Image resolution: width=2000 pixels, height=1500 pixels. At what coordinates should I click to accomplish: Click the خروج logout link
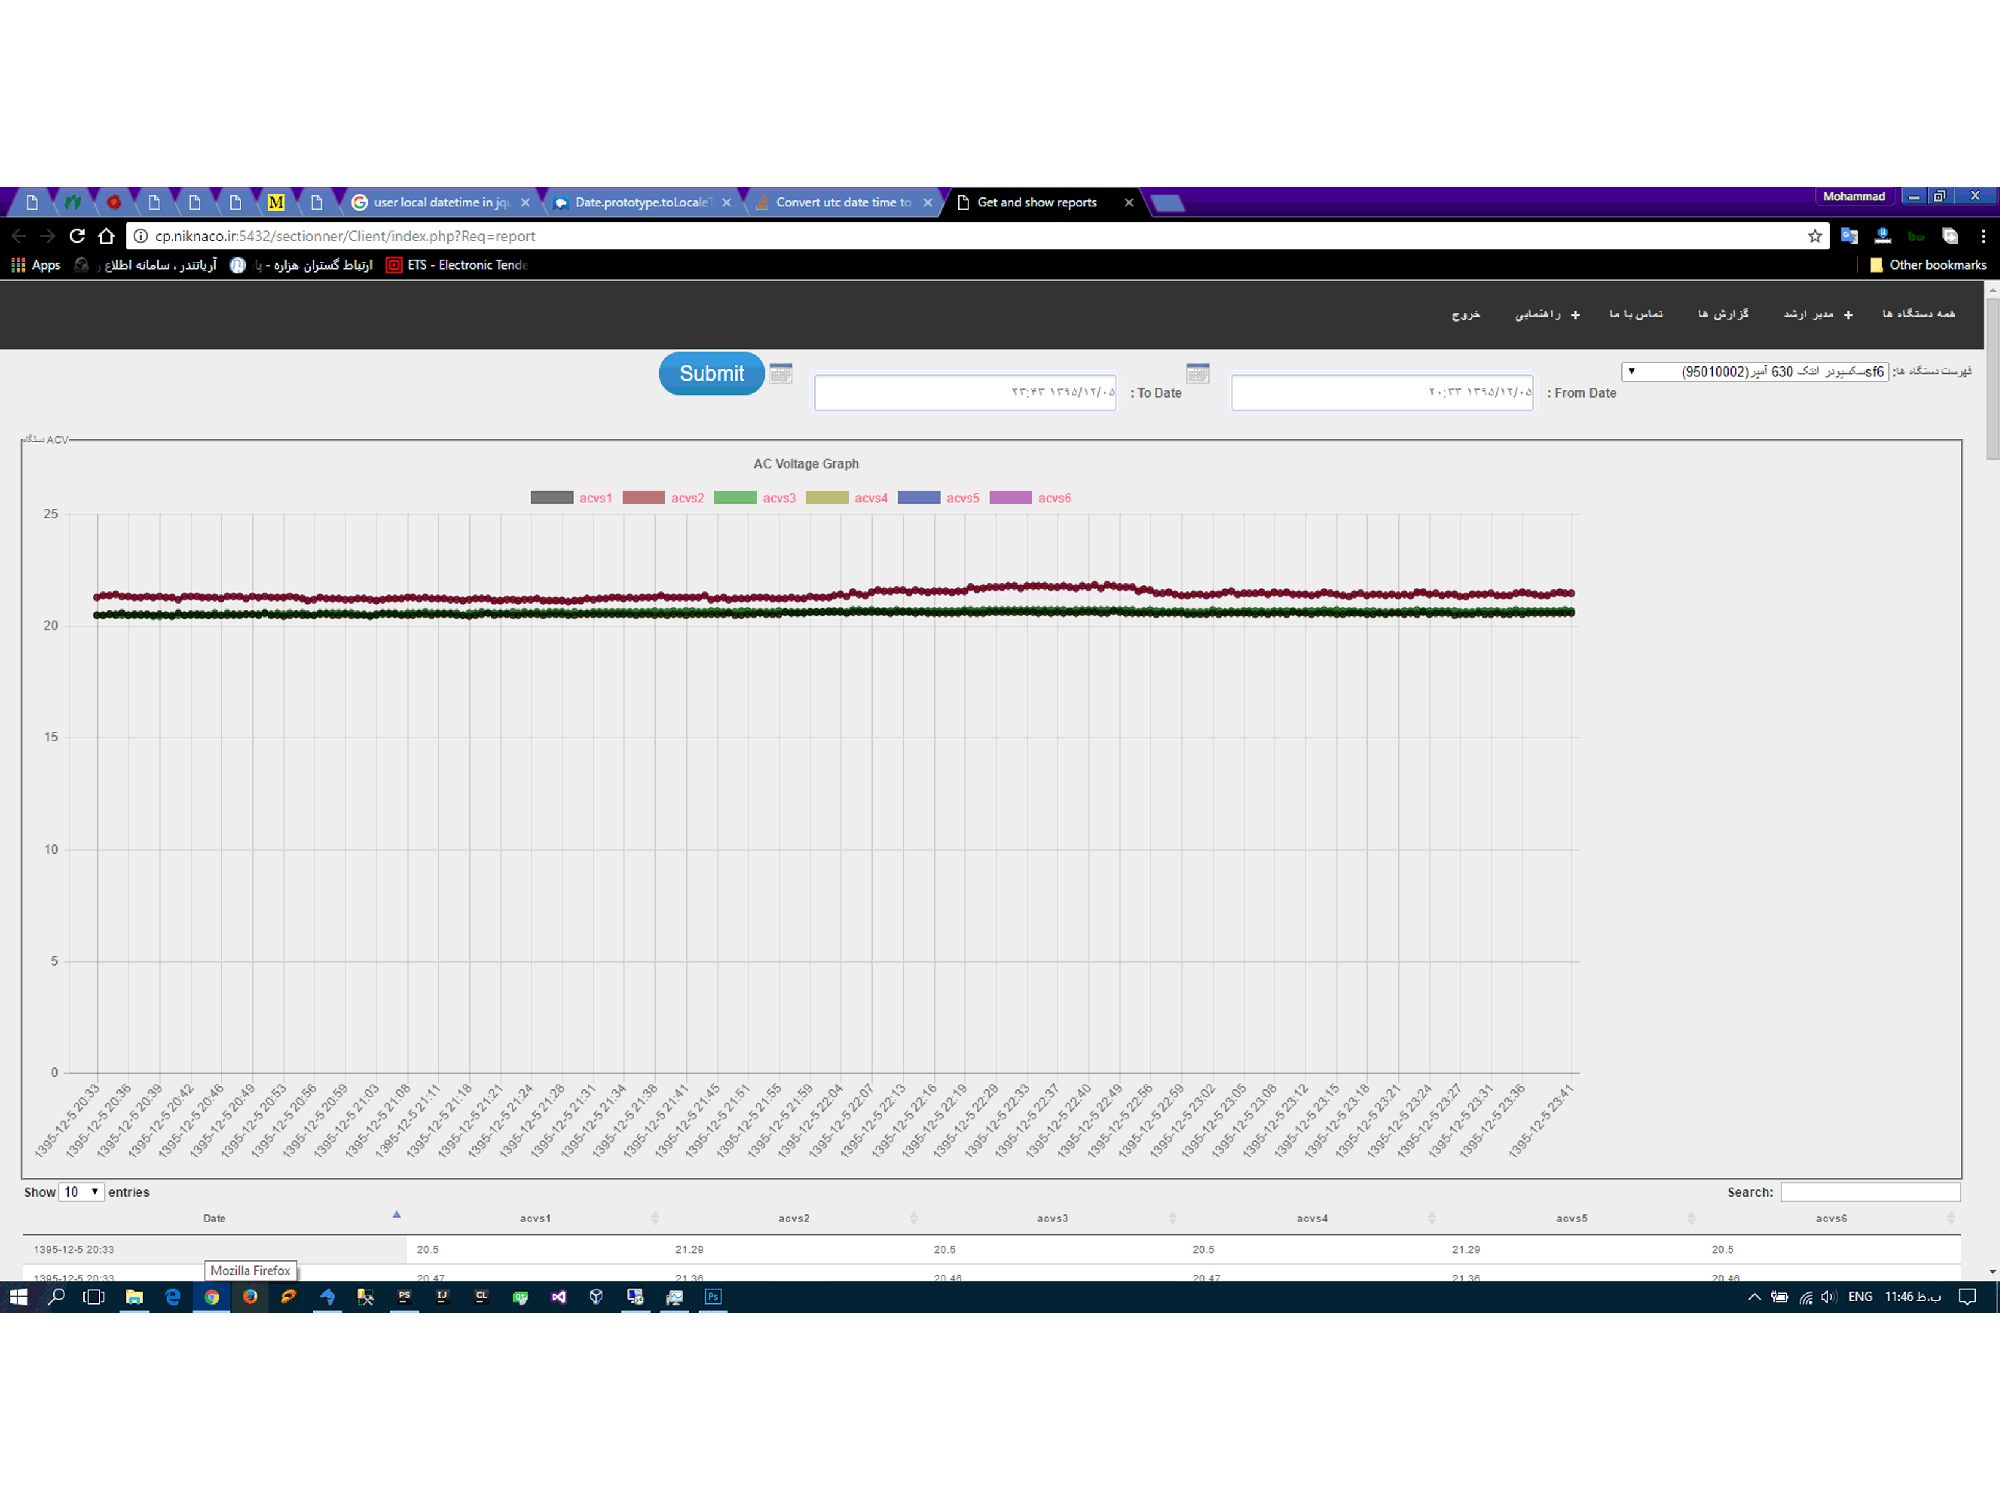[x=1465, y=314]
